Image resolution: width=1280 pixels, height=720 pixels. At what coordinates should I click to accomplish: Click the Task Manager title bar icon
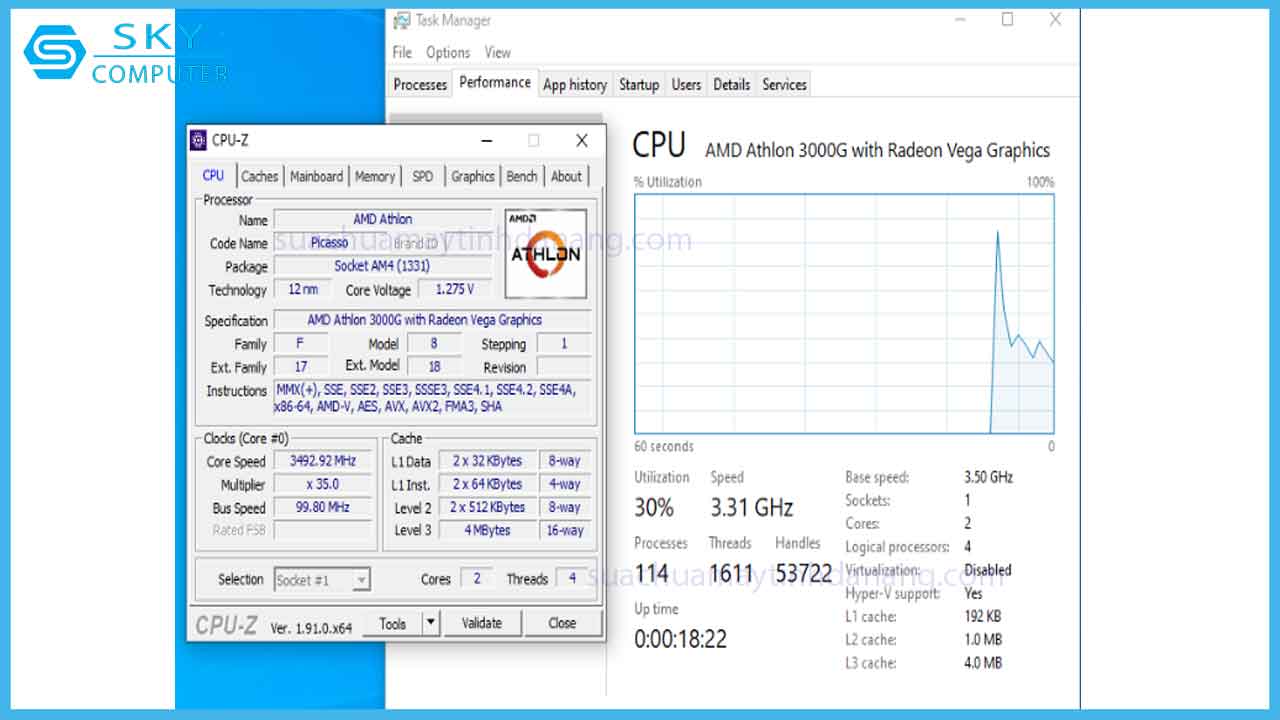(x=401, y=20)
